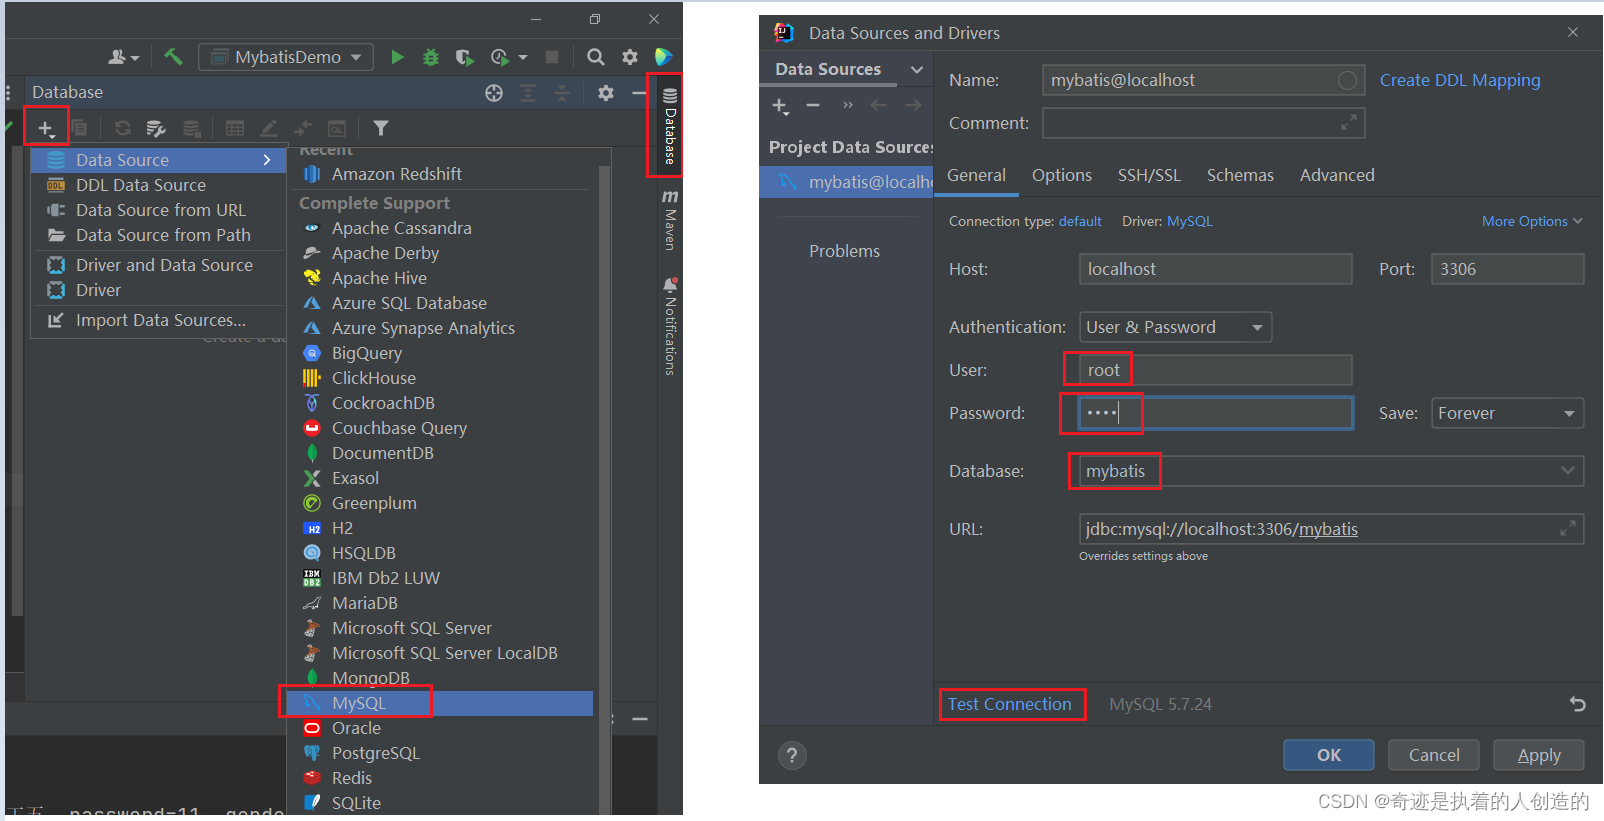Image resolution: width=1604 pixels, height=821 pixels.
Task: Select MySQL from database list
Action: [x=440, y=703]
